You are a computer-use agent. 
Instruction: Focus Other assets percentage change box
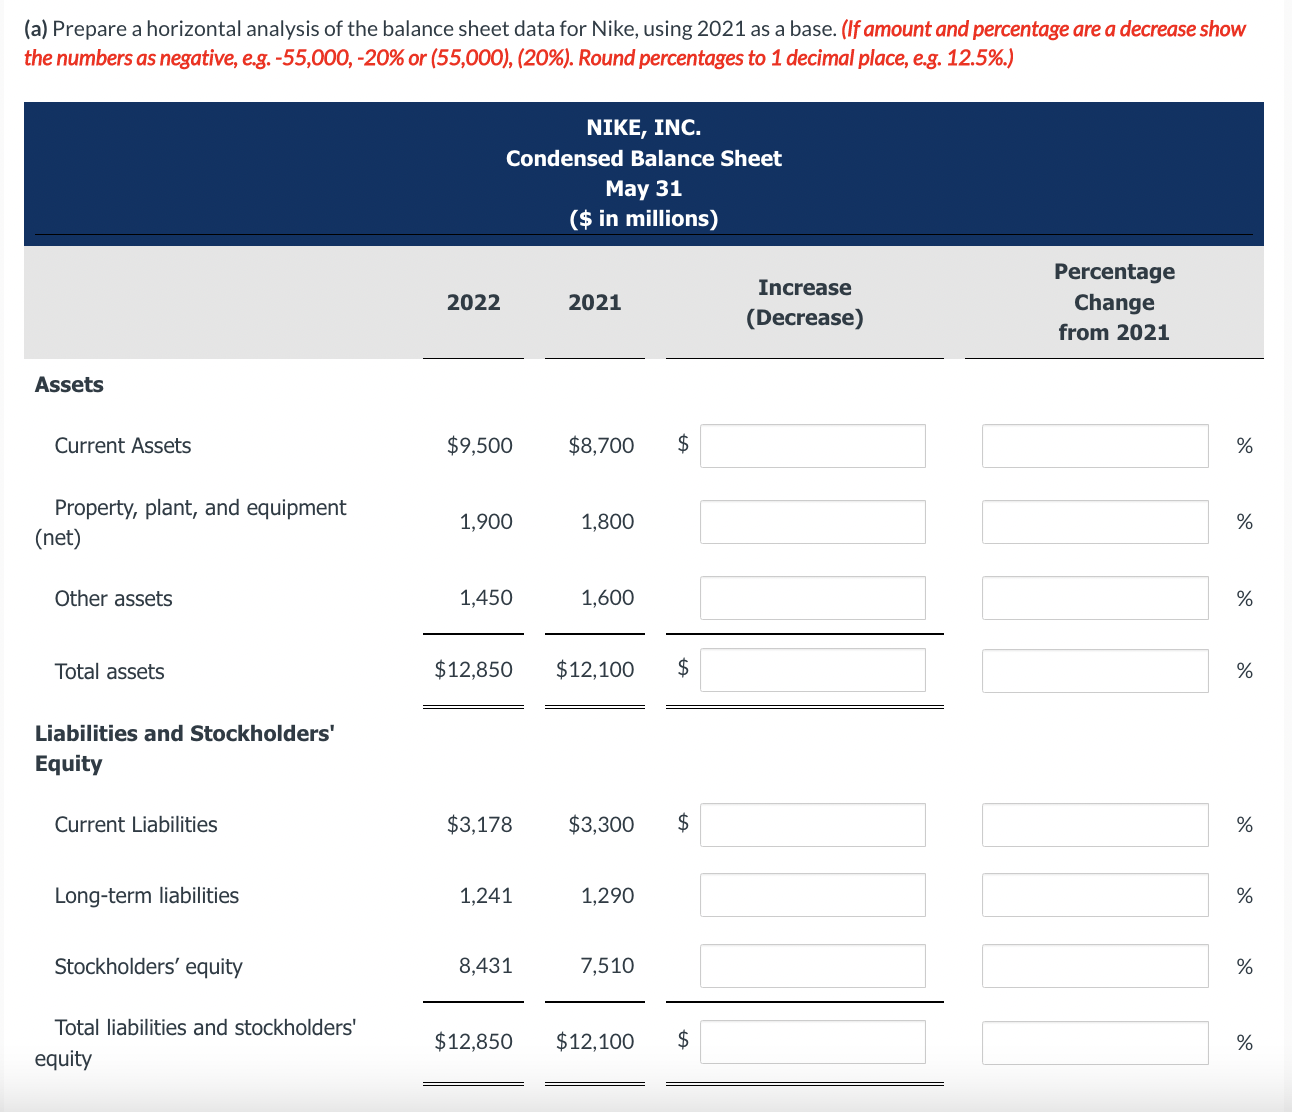pos(1095,598)
